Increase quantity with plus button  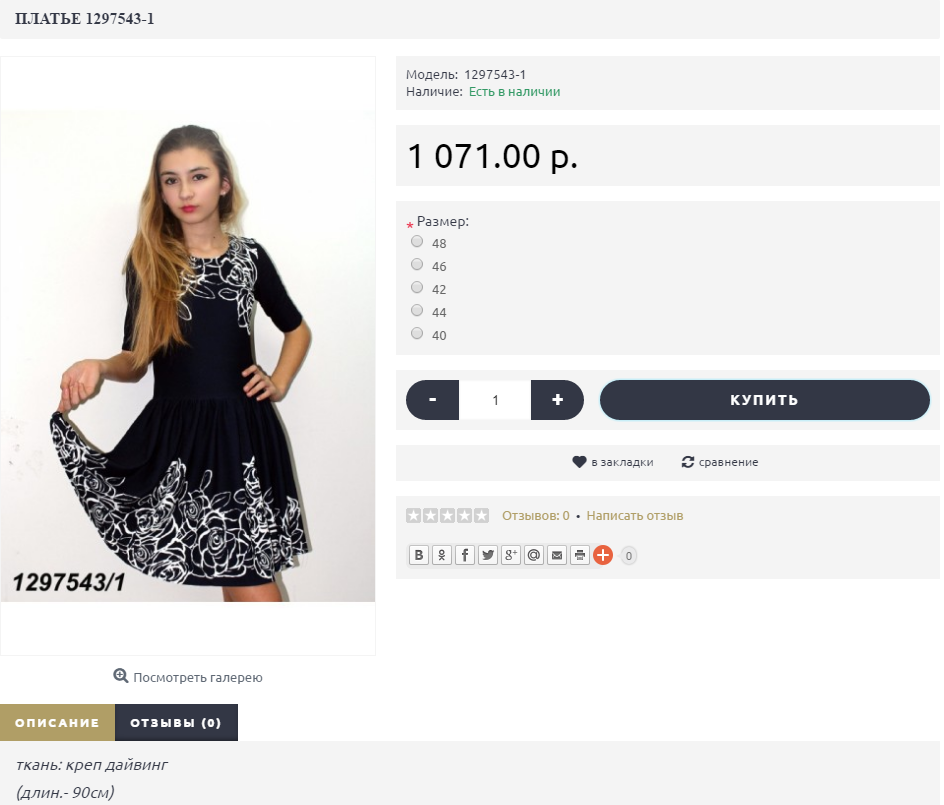[x=557, y=400]
